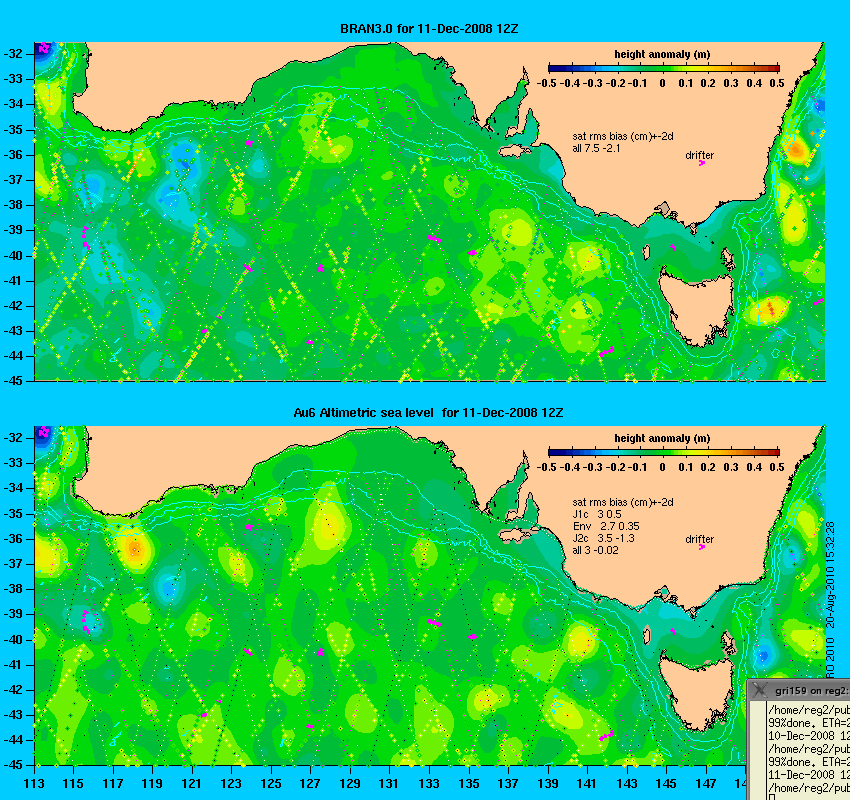
Task: Click longitude tick label 115
Action: 73,784
